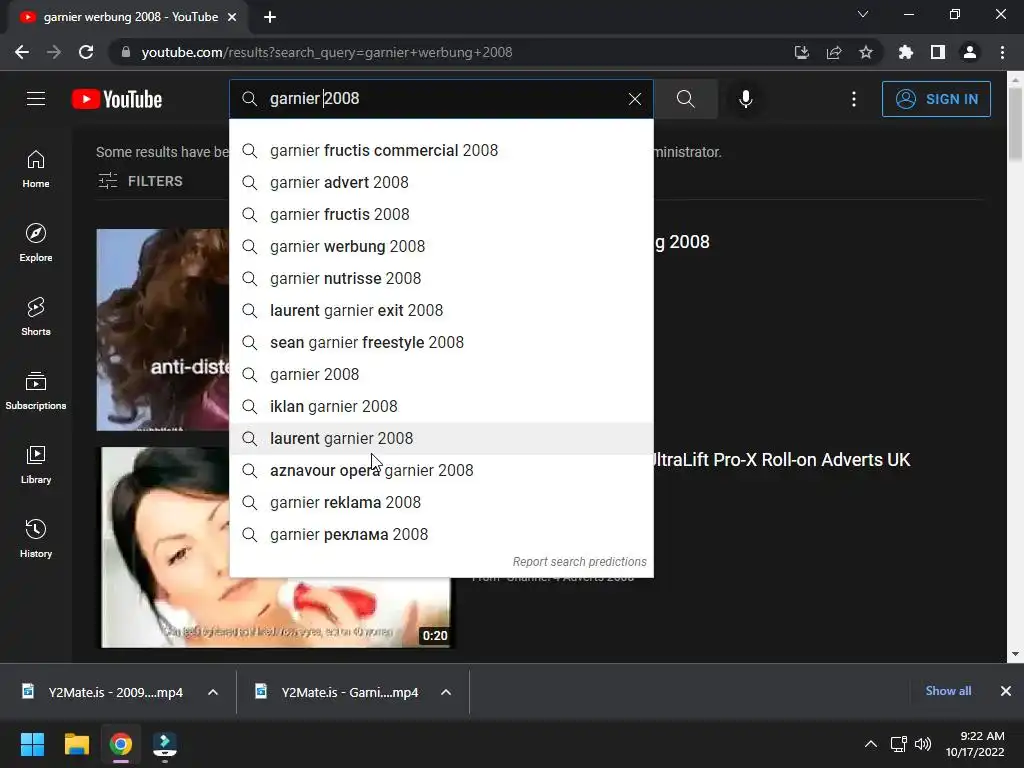The image size is (1024, 768).
Task: Reload the YouTube page
Action: point(86,52)
